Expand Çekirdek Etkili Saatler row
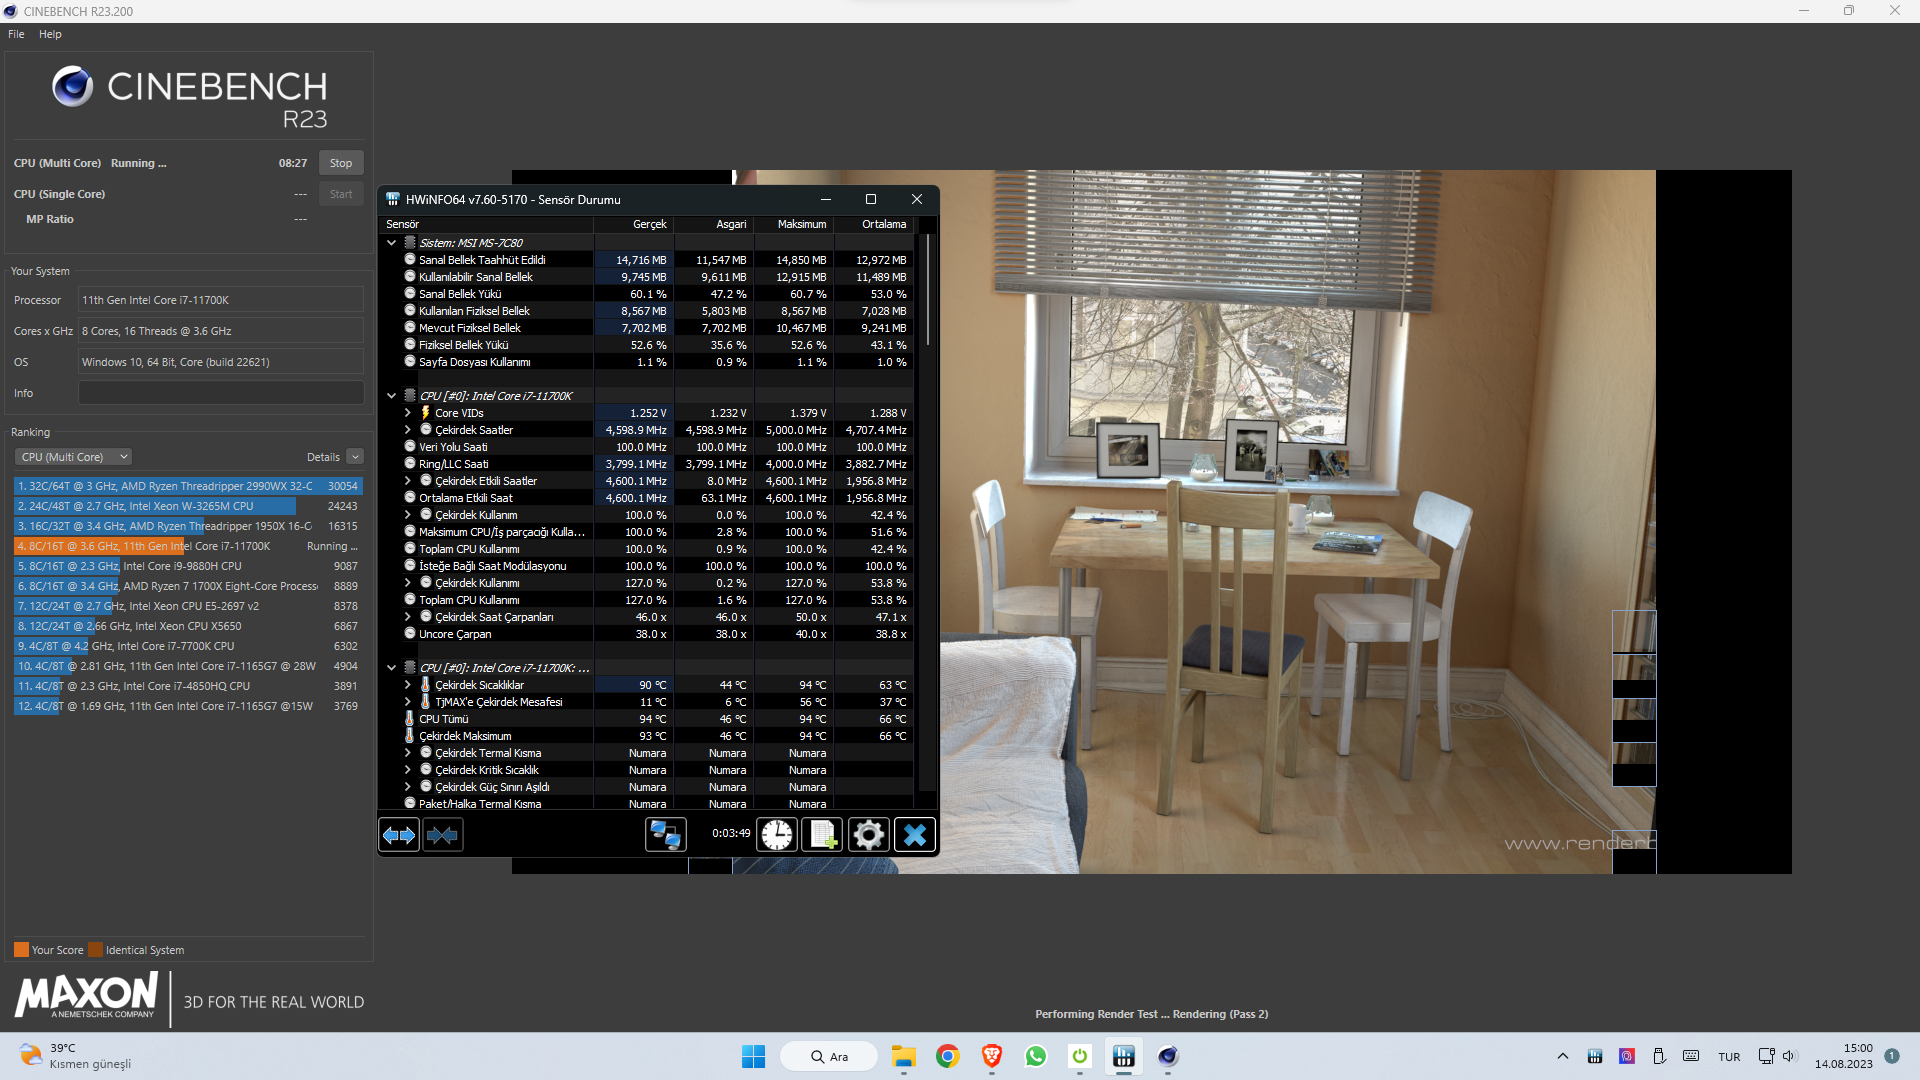The image size is (1920, 1080). (x=408, y=481)
